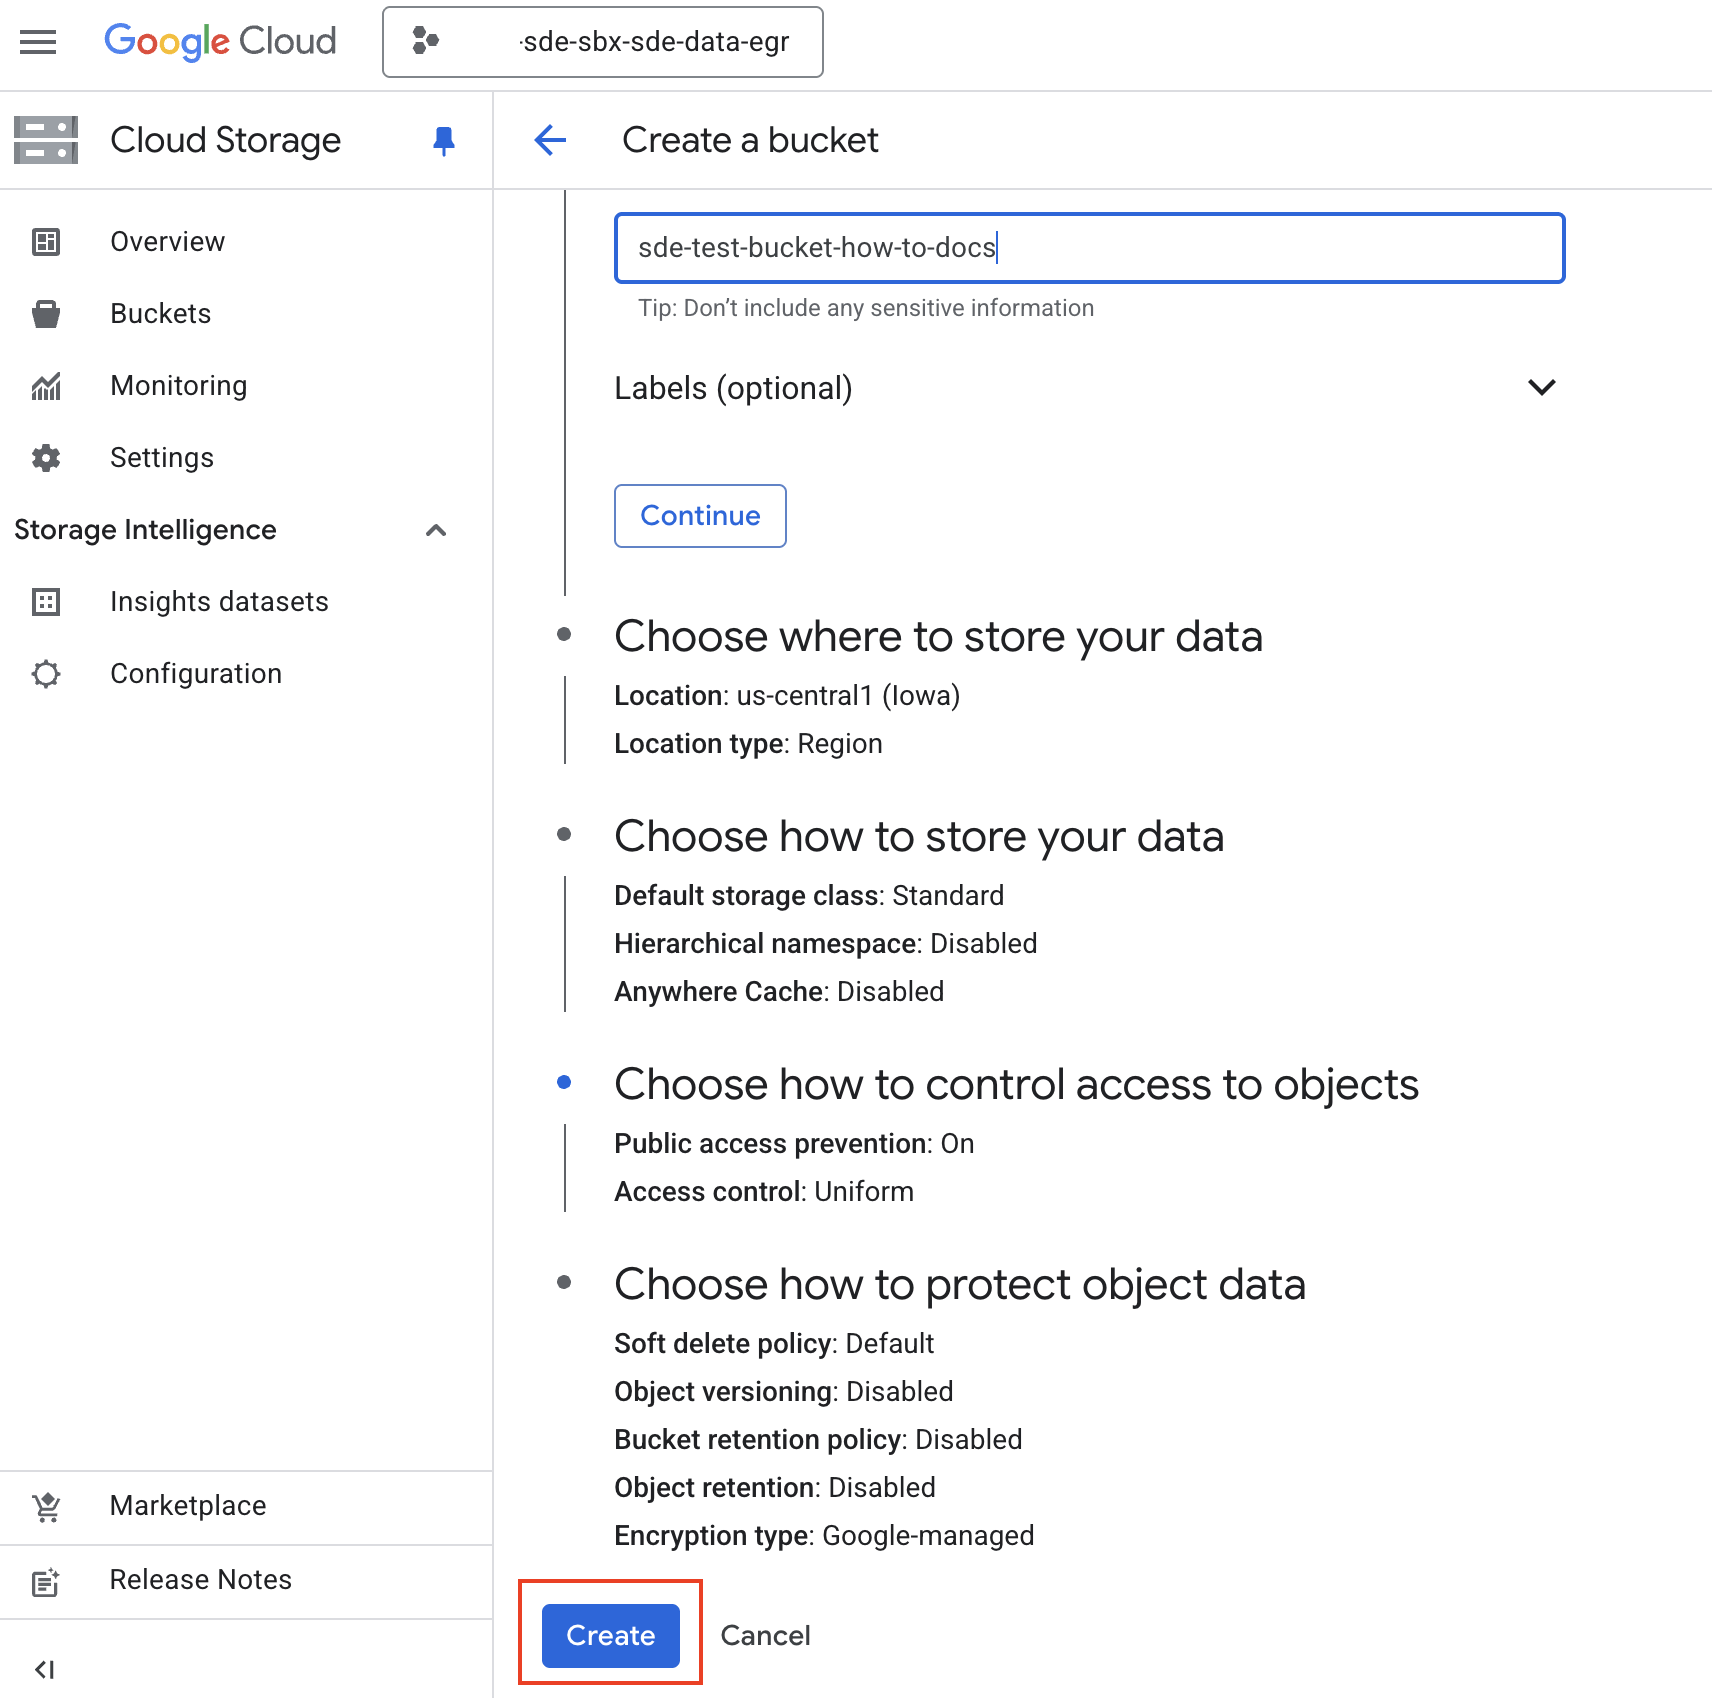1712x1698 pixels.
Task: Expand the Labels (optional) section
Action: coord(1541,388)
